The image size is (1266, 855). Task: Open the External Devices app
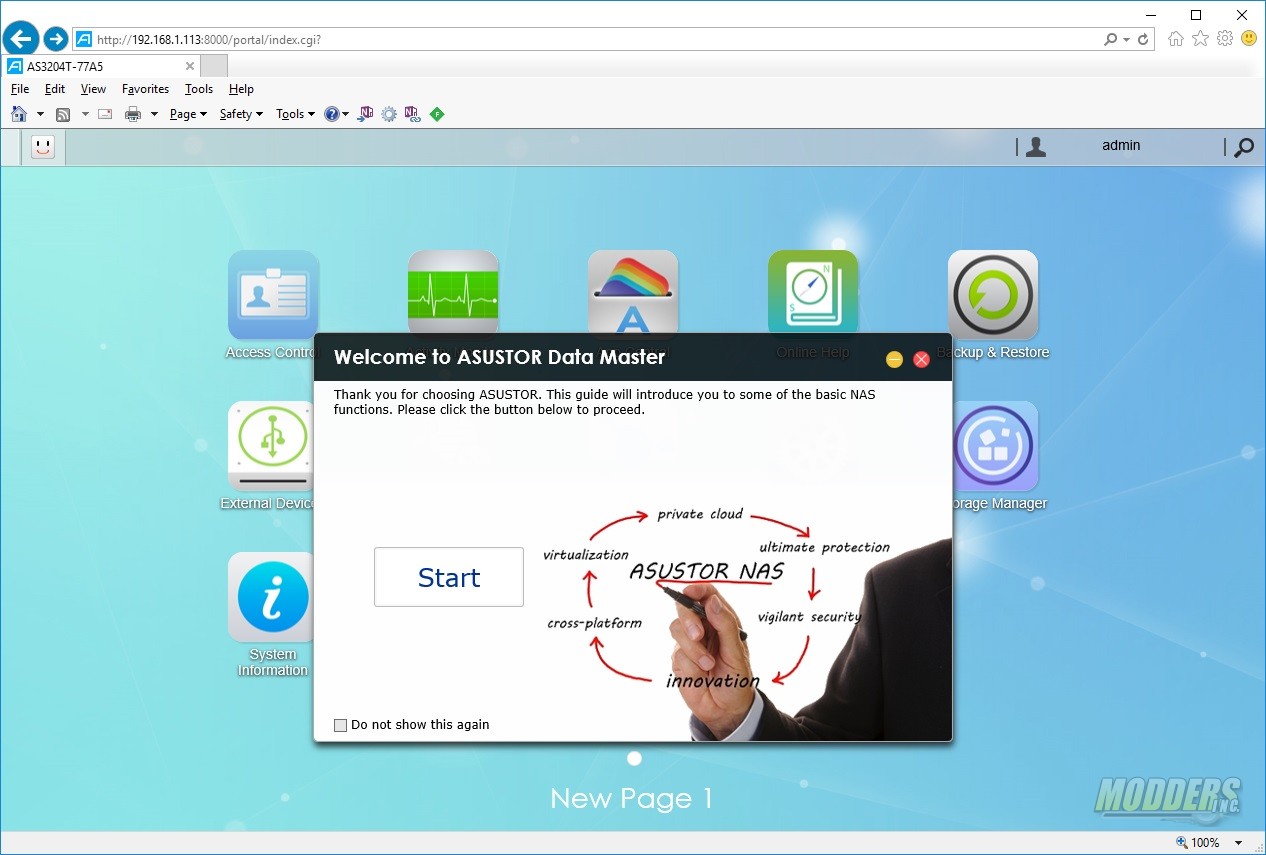[273, 446]
